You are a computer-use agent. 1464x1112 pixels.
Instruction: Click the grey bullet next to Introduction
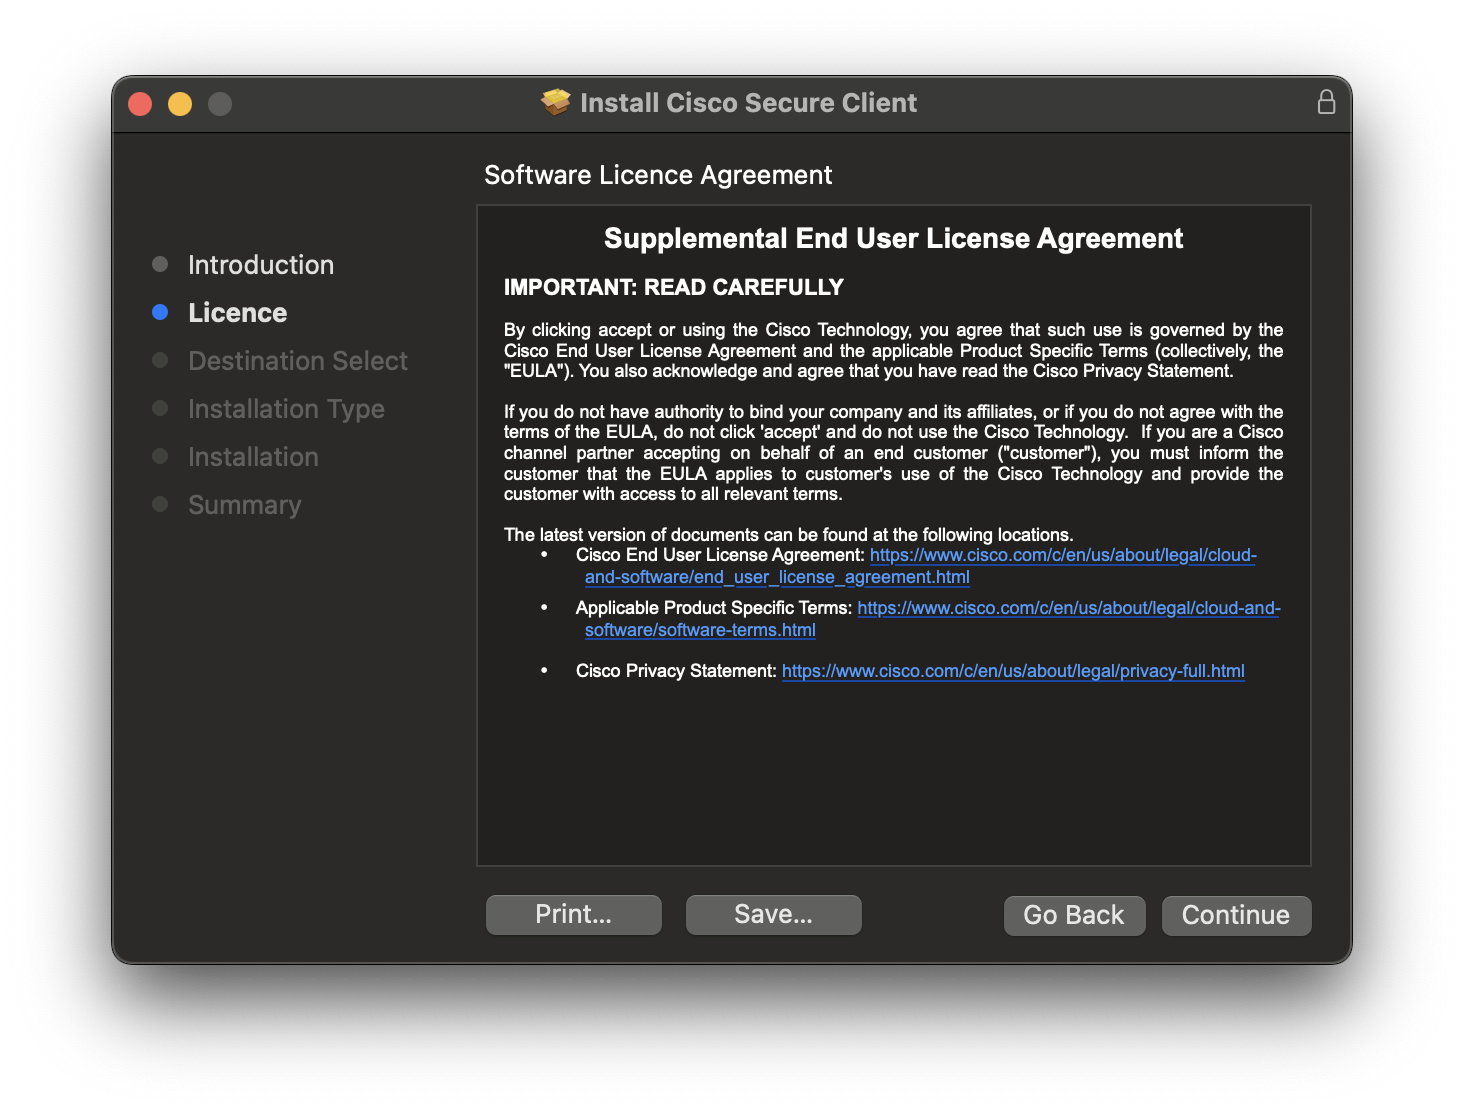click(160, 264)
